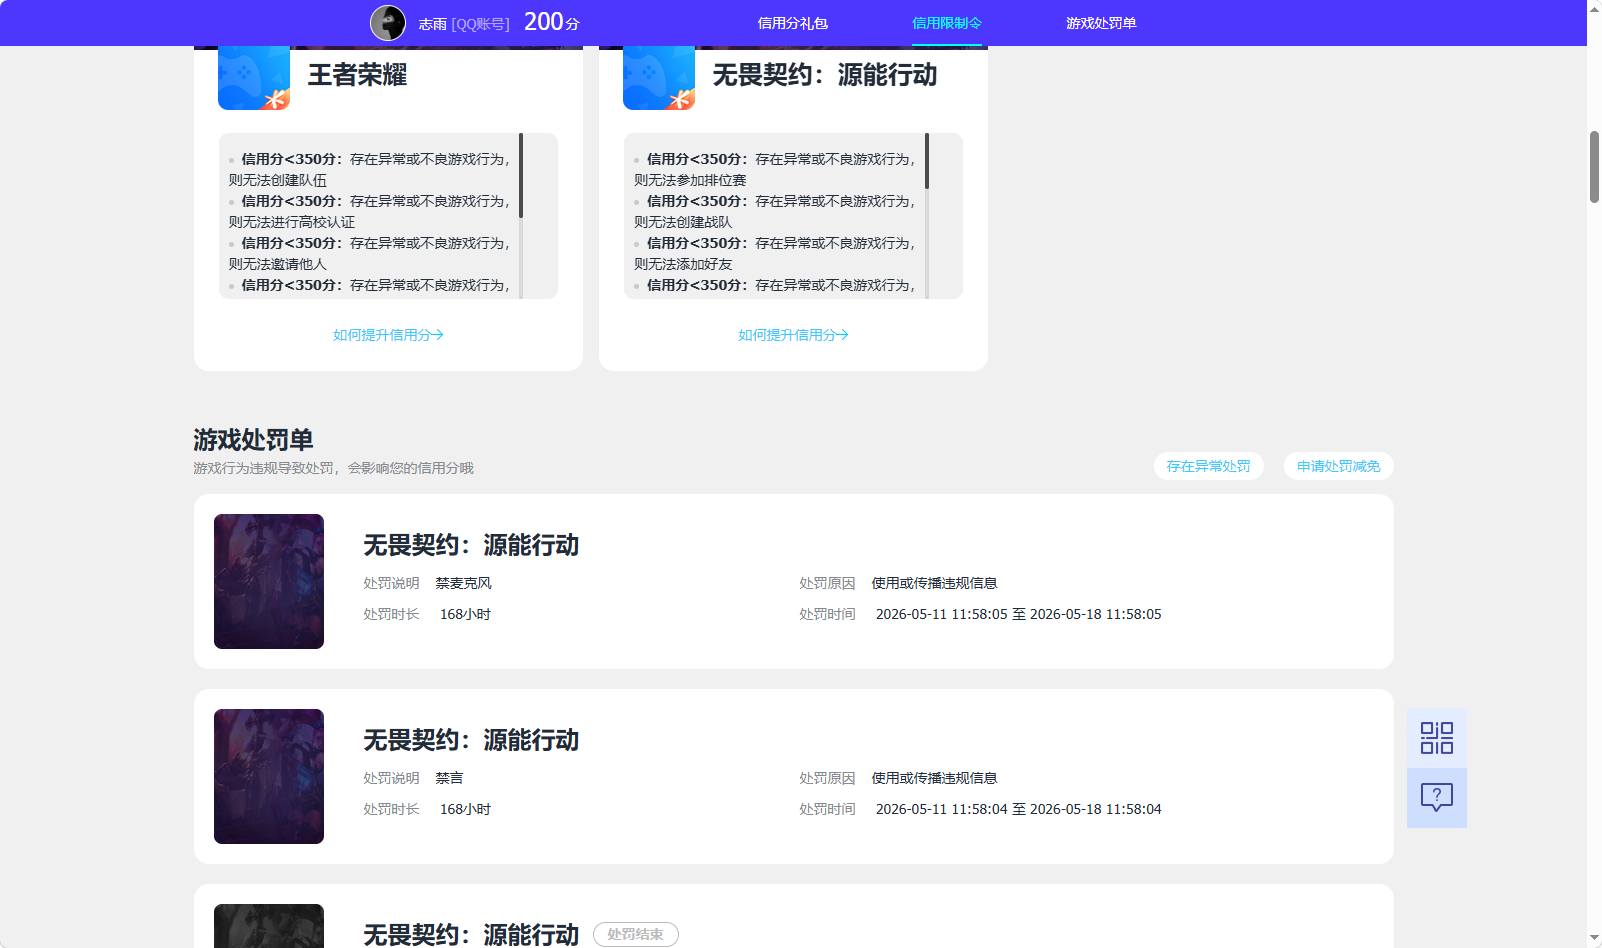Select the 信用限制令 tab
Screen dimensions: 1602x948
(947, 23)
